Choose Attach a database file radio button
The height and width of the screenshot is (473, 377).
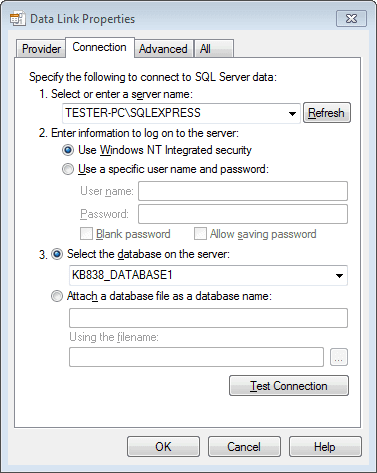(57, 296)
